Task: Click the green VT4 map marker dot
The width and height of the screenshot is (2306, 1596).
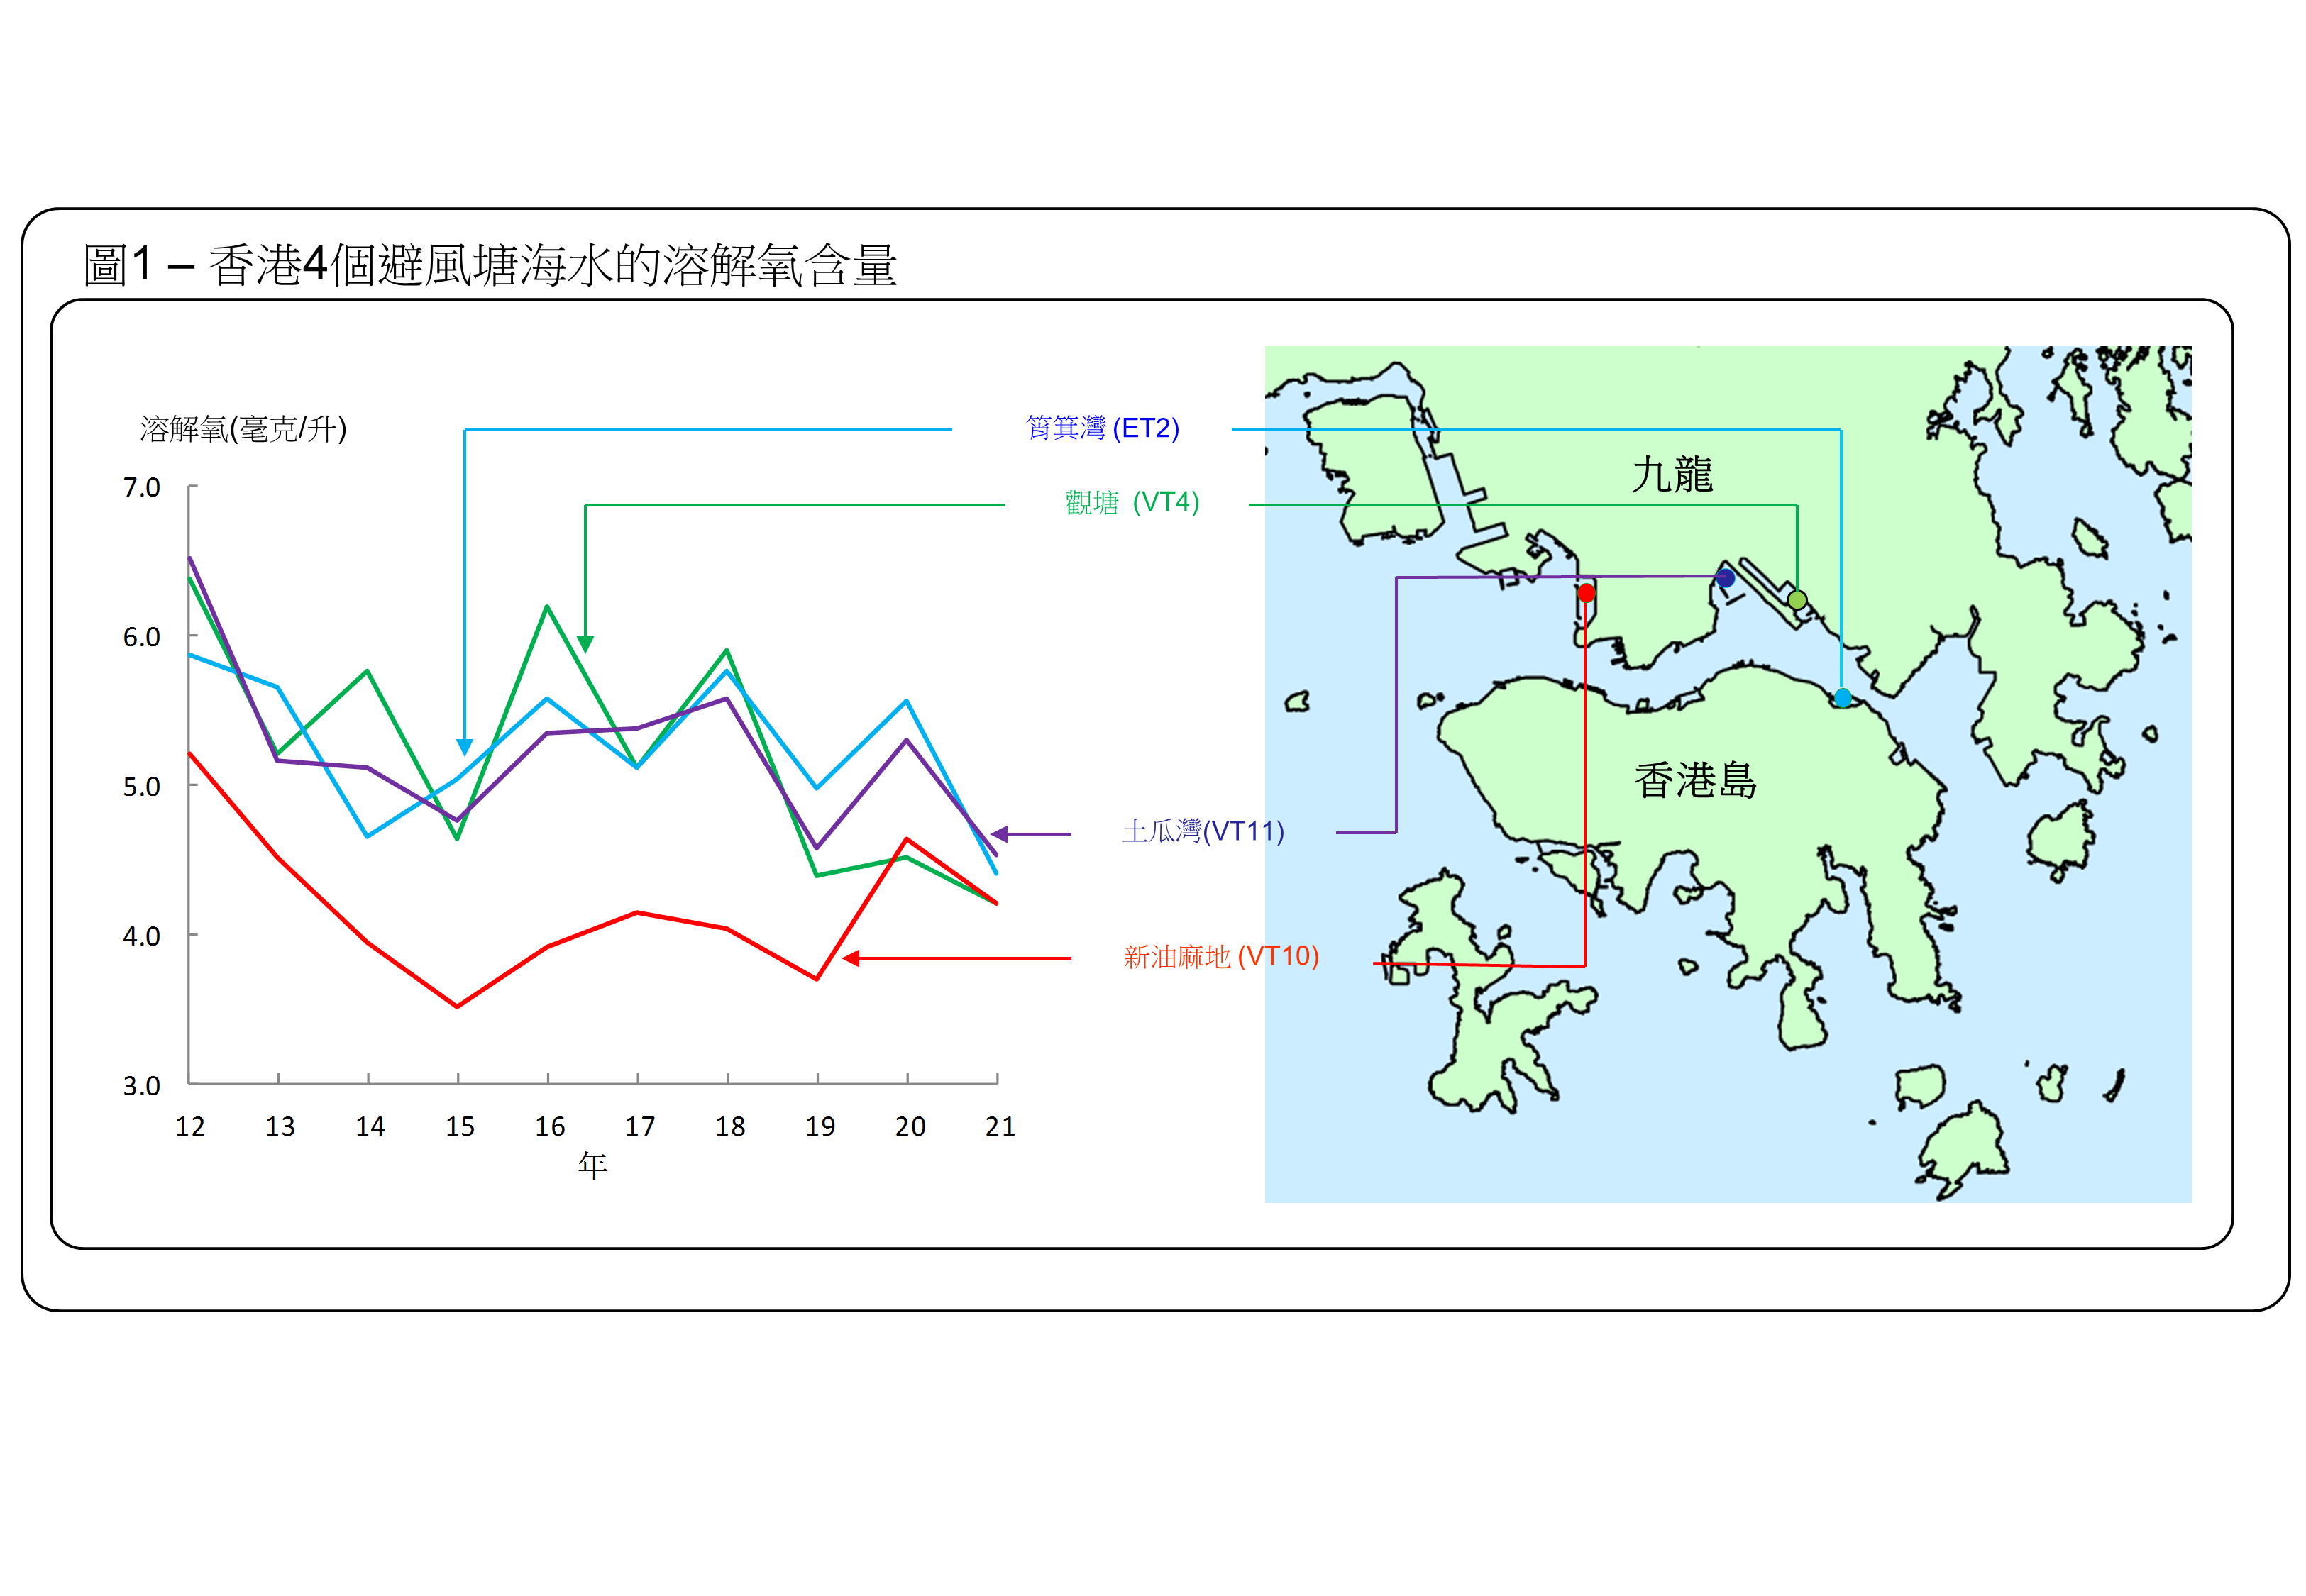Action: 1797,600
